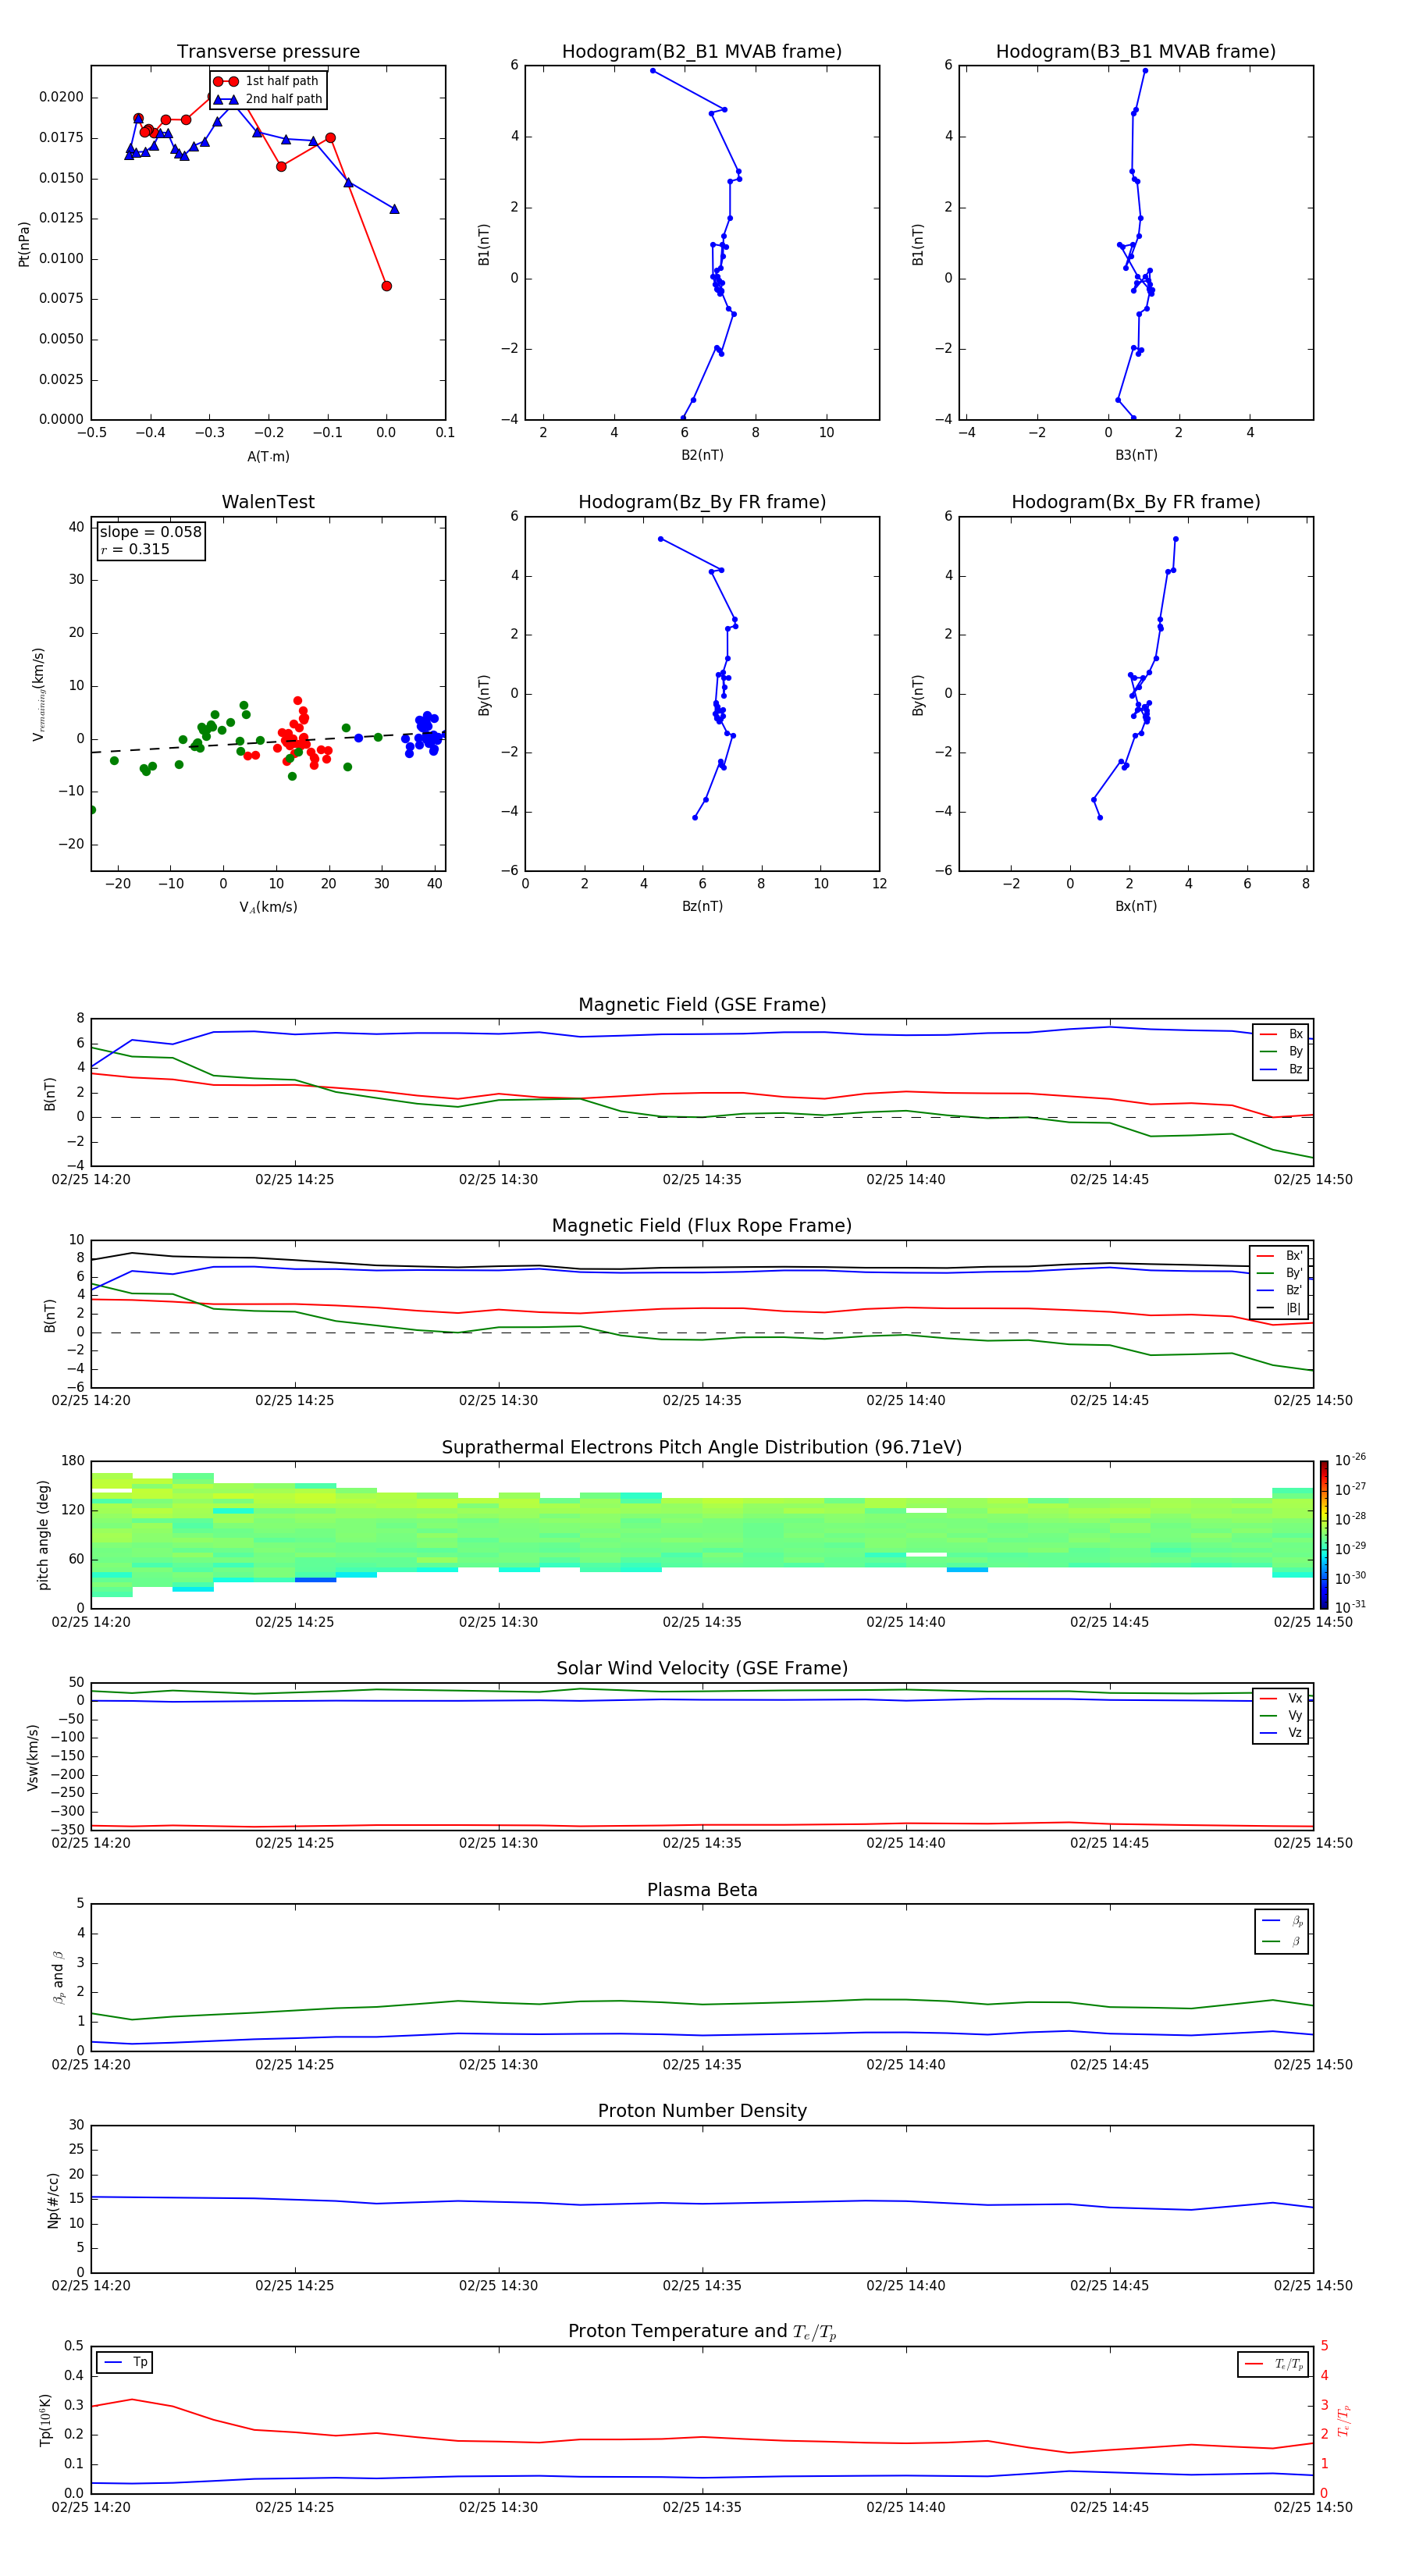Viewport: 1405px width, 2576px height.
Task: Click the By' entry in Flux Rope legend
Action: [x=1279, y=1273]
